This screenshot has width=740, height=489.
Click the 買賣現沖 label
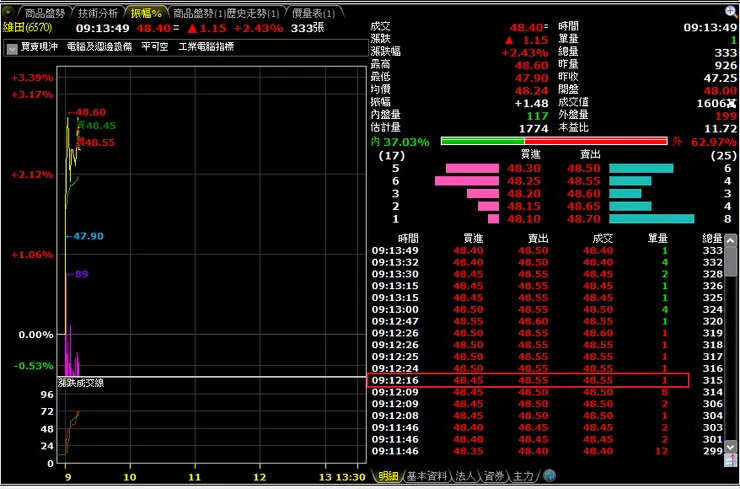(40, 47)
